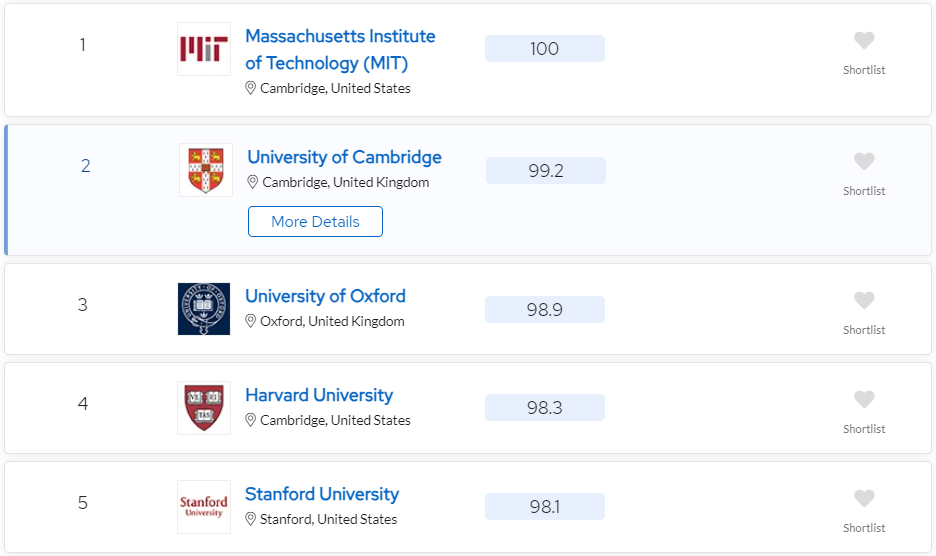
Task: Shortlist Stanford University using its heart icon
Action: 864,498
